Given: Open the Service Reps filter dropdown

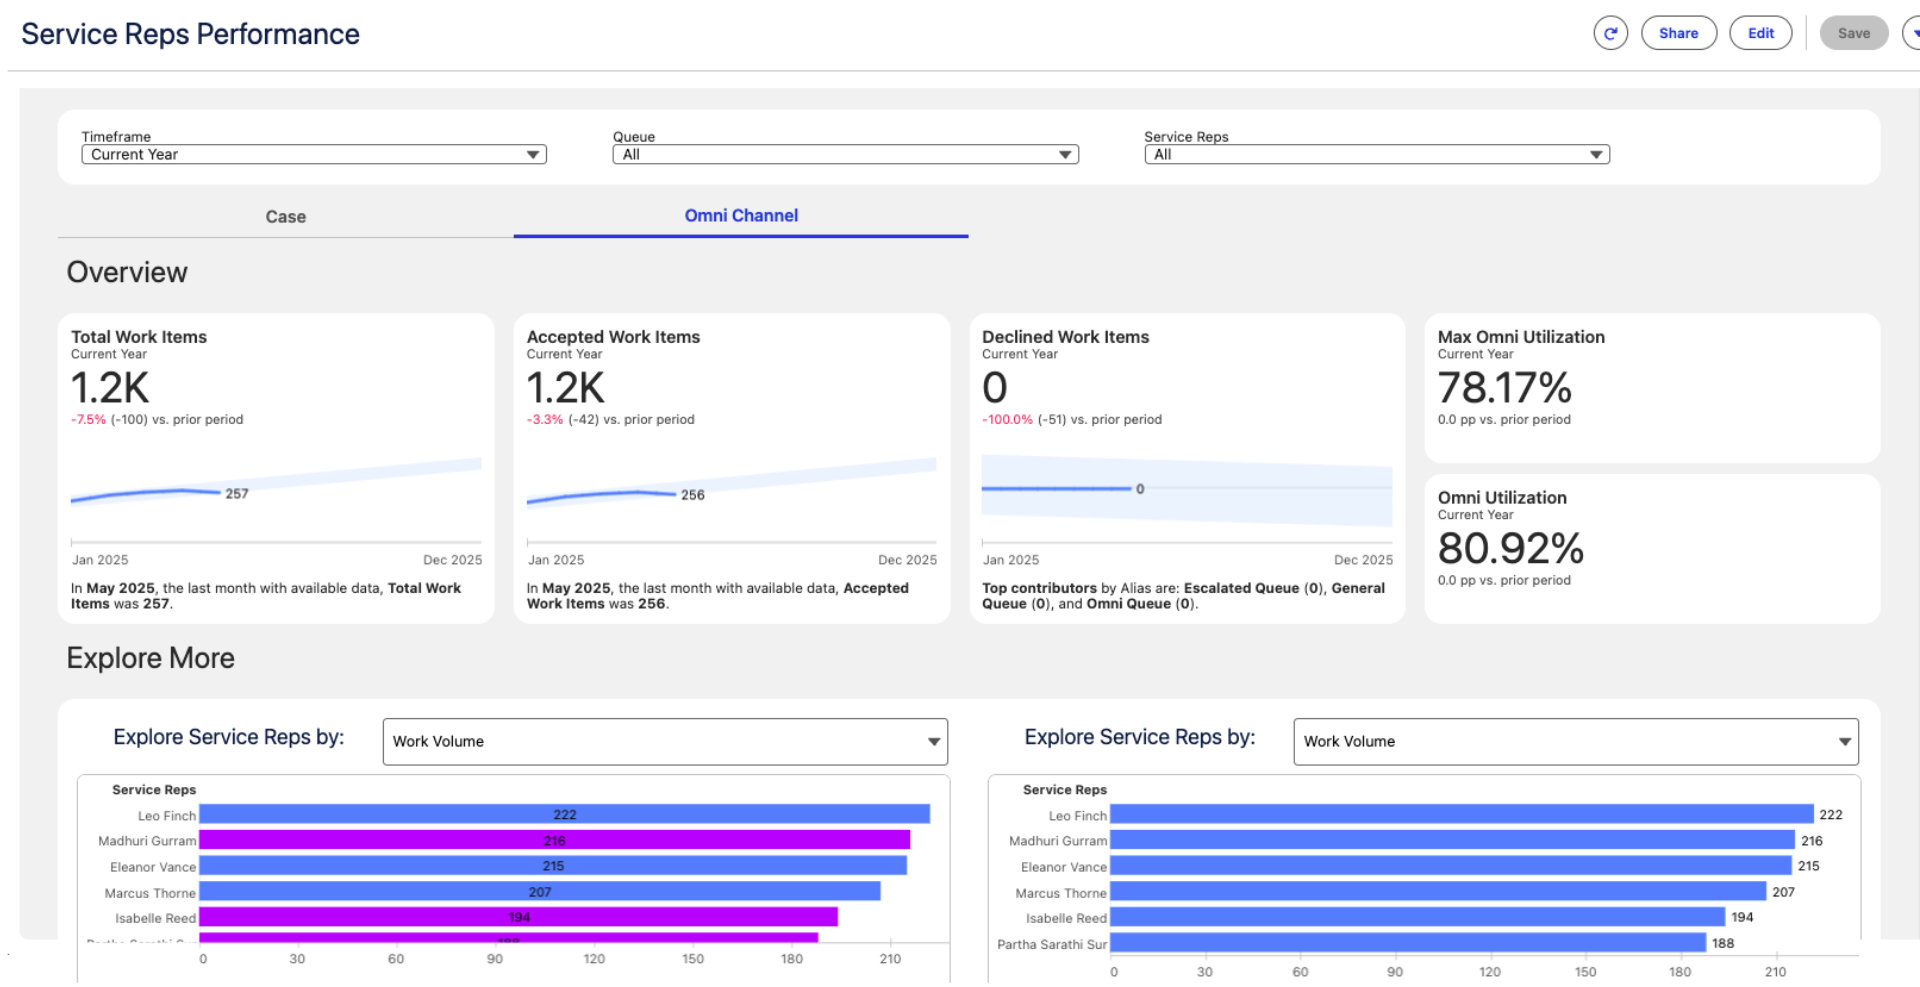Looking at the screenshot, I should point(1376,155).
